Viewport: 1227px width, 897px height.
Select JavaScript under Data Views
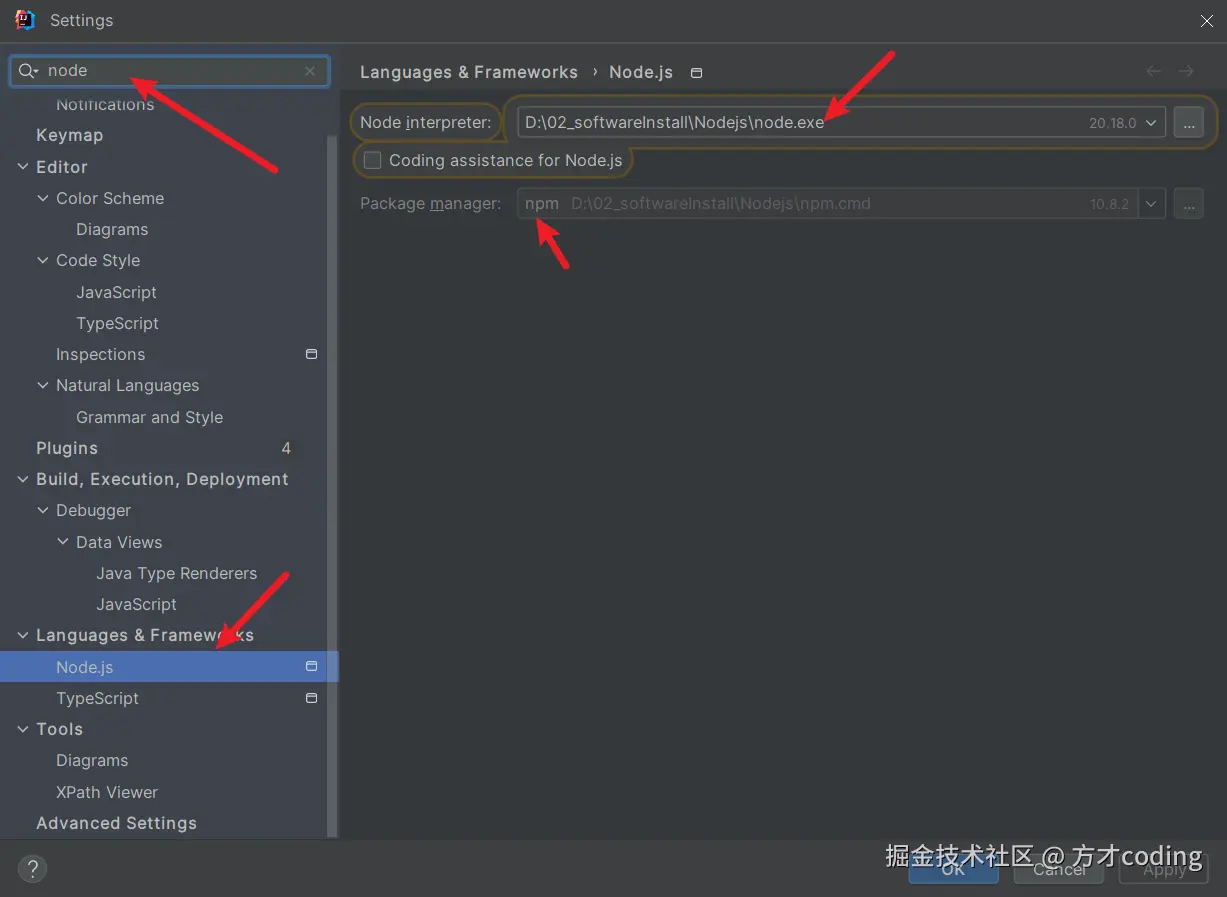click(136, 604)
